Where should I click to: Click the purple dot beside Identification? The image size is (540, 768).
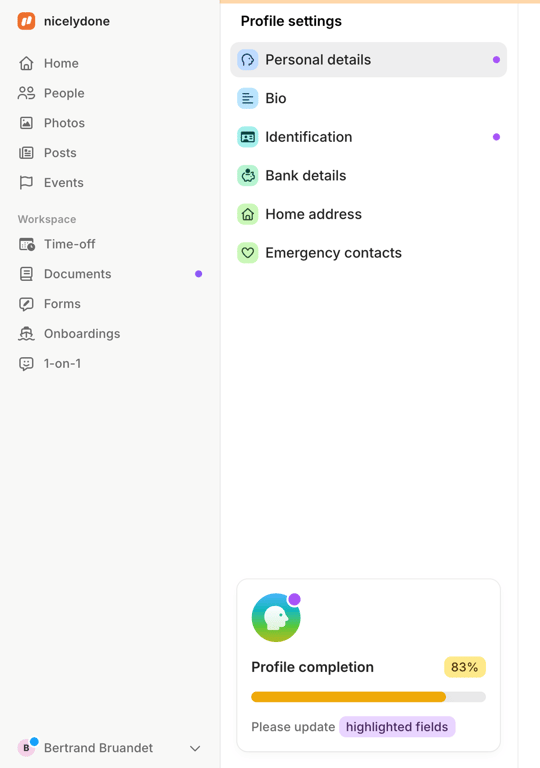(x=496, y=137)
